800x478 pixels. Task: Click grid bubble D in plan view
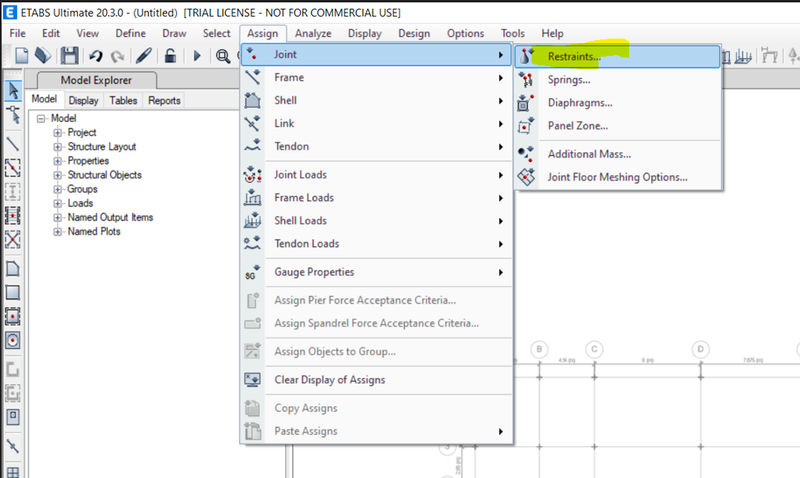701,349
